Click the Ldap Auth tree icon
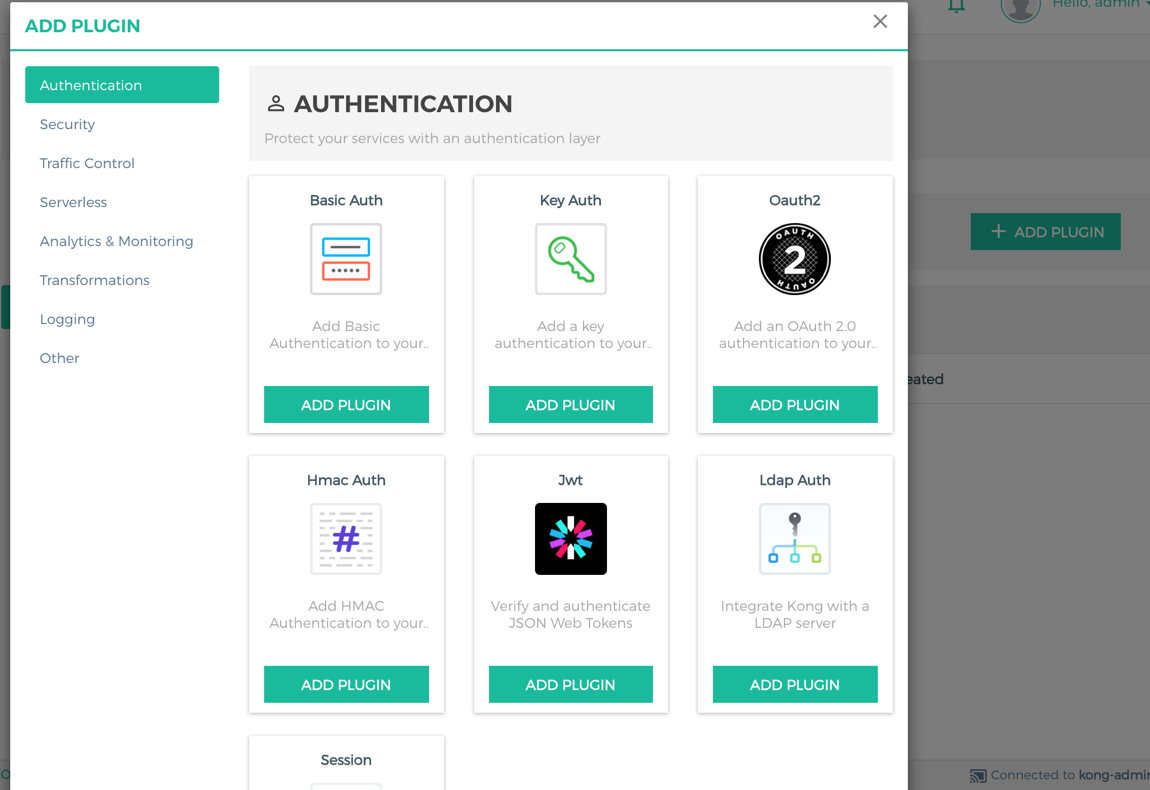The width and height of the screenshot is (1150, 790). pyautogui.click(x=795, y=539)
